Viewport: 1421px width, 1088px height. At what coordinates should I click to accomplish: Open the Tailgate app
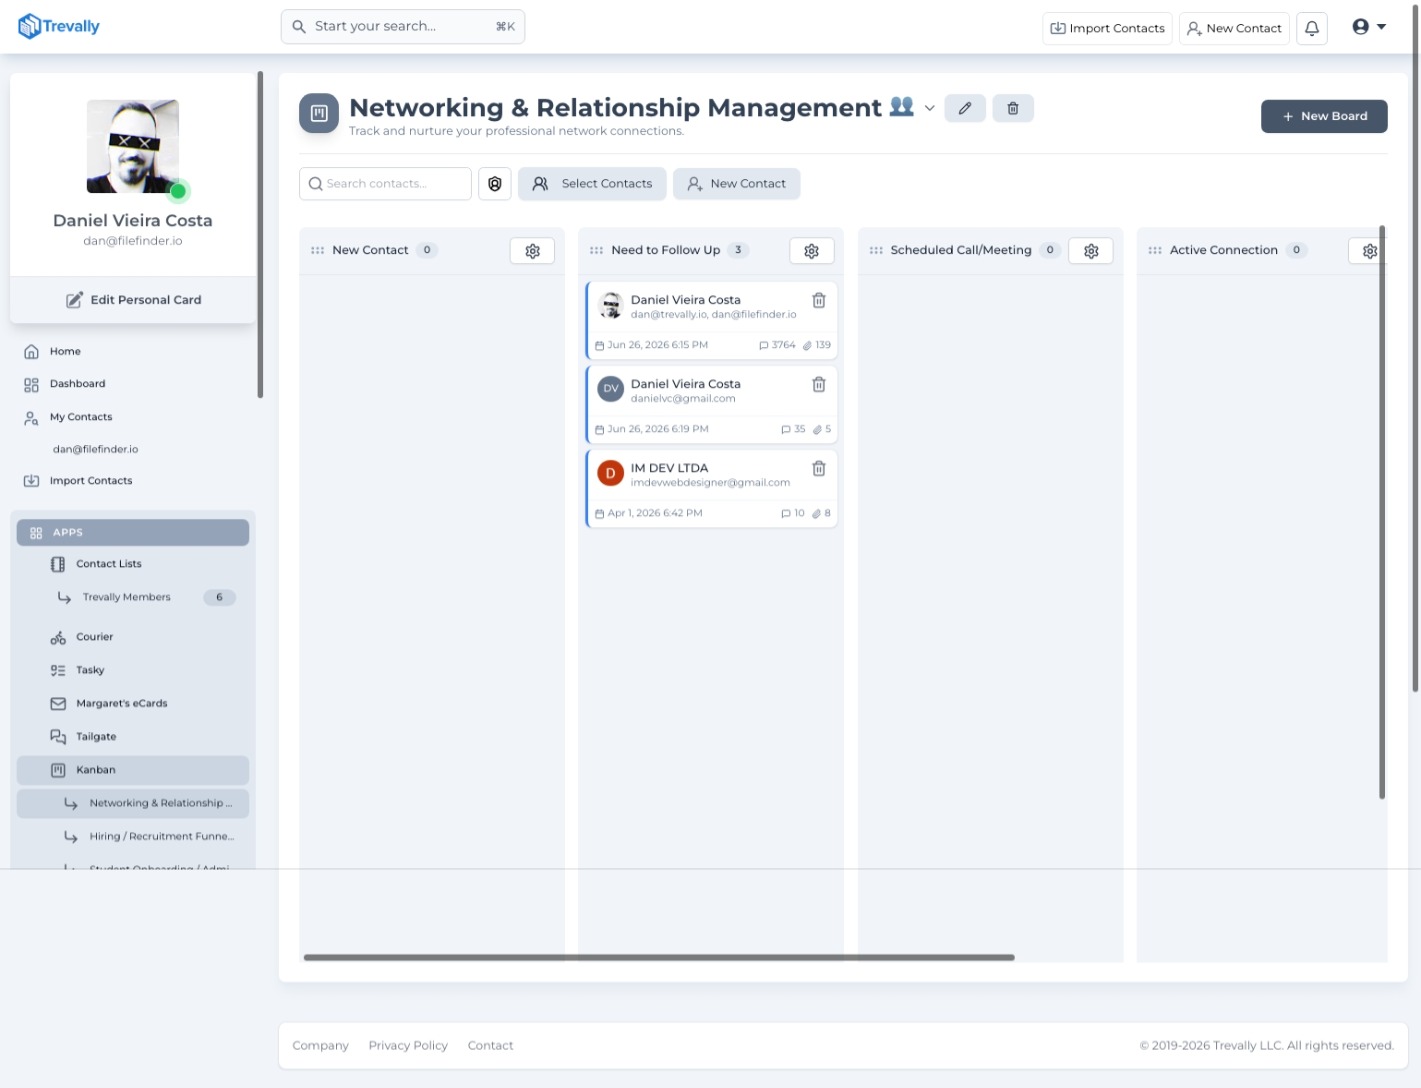96,737
